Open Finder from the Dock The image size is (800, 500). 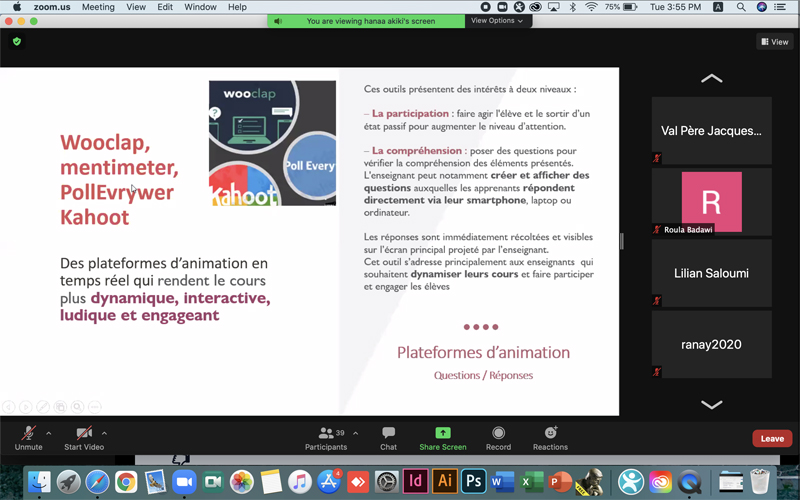click(x=39, y=481)
